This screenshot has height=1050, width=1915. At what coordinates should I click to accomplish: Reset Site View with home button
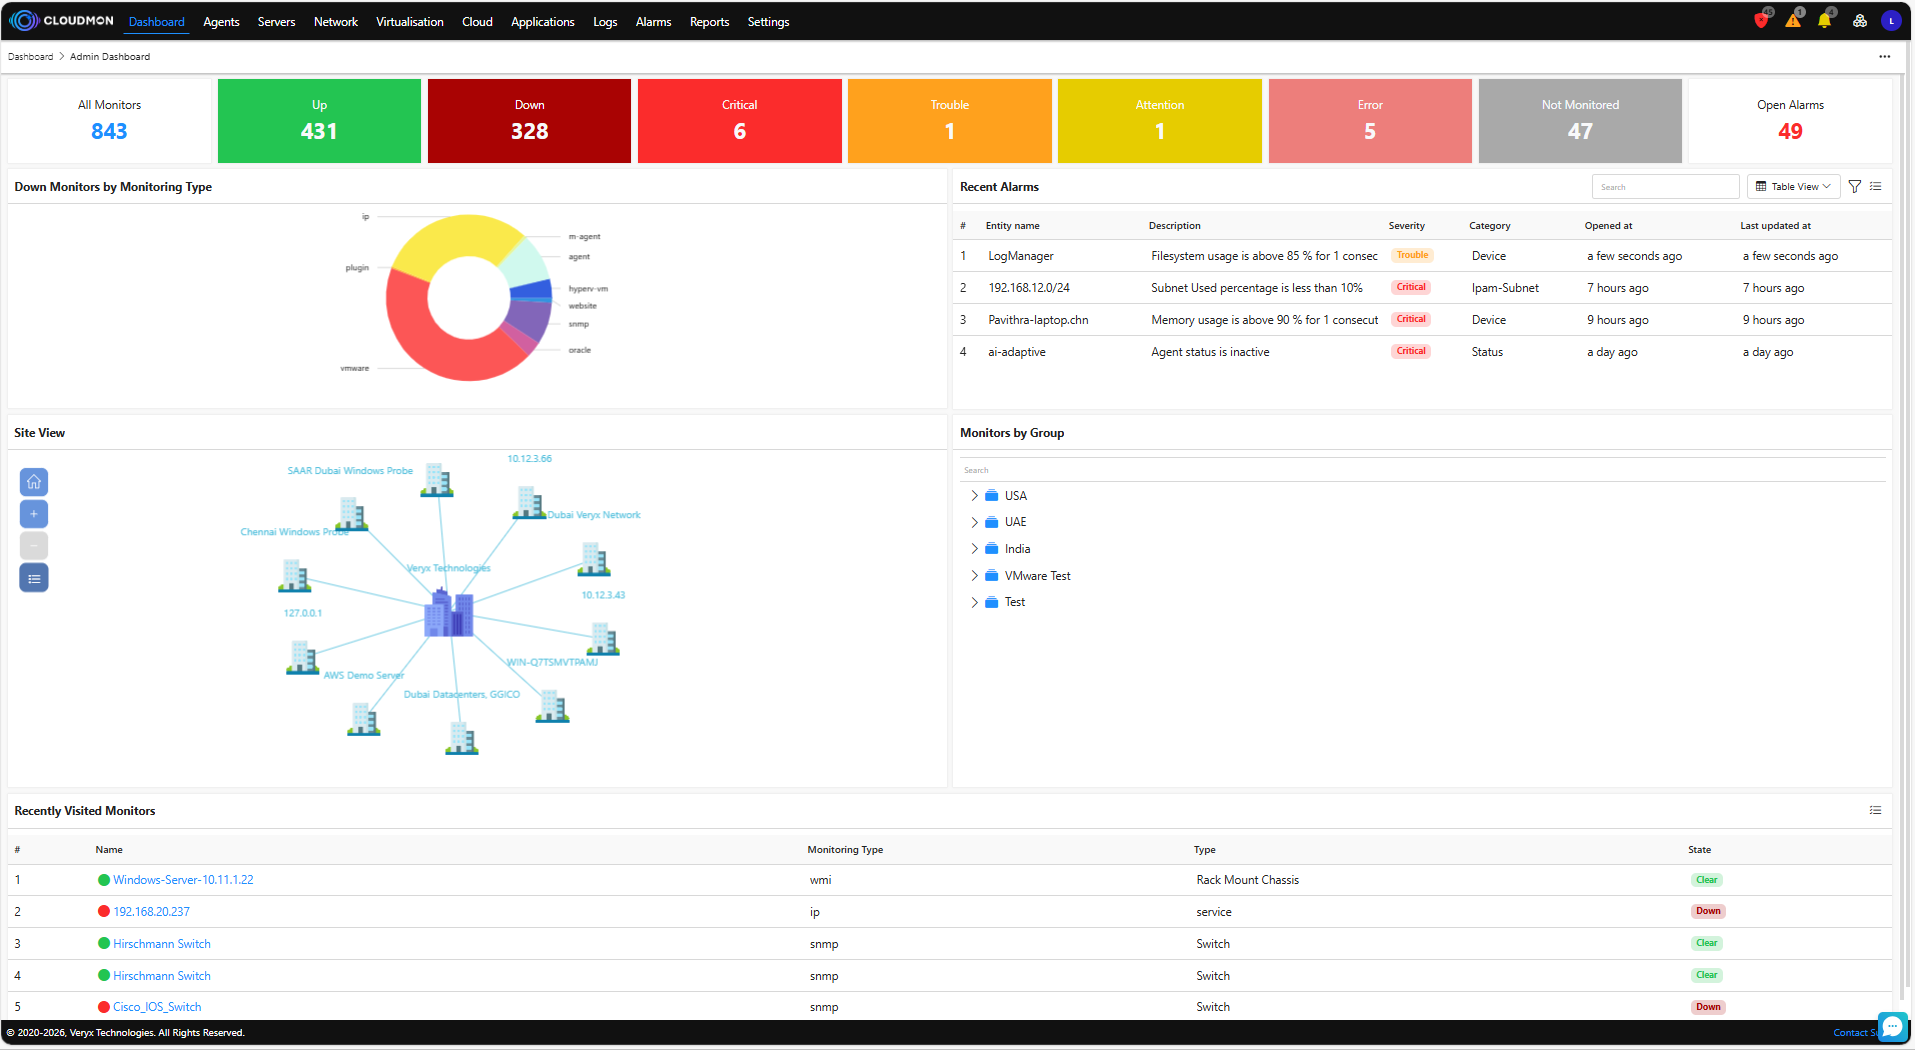tap(34, 482)
